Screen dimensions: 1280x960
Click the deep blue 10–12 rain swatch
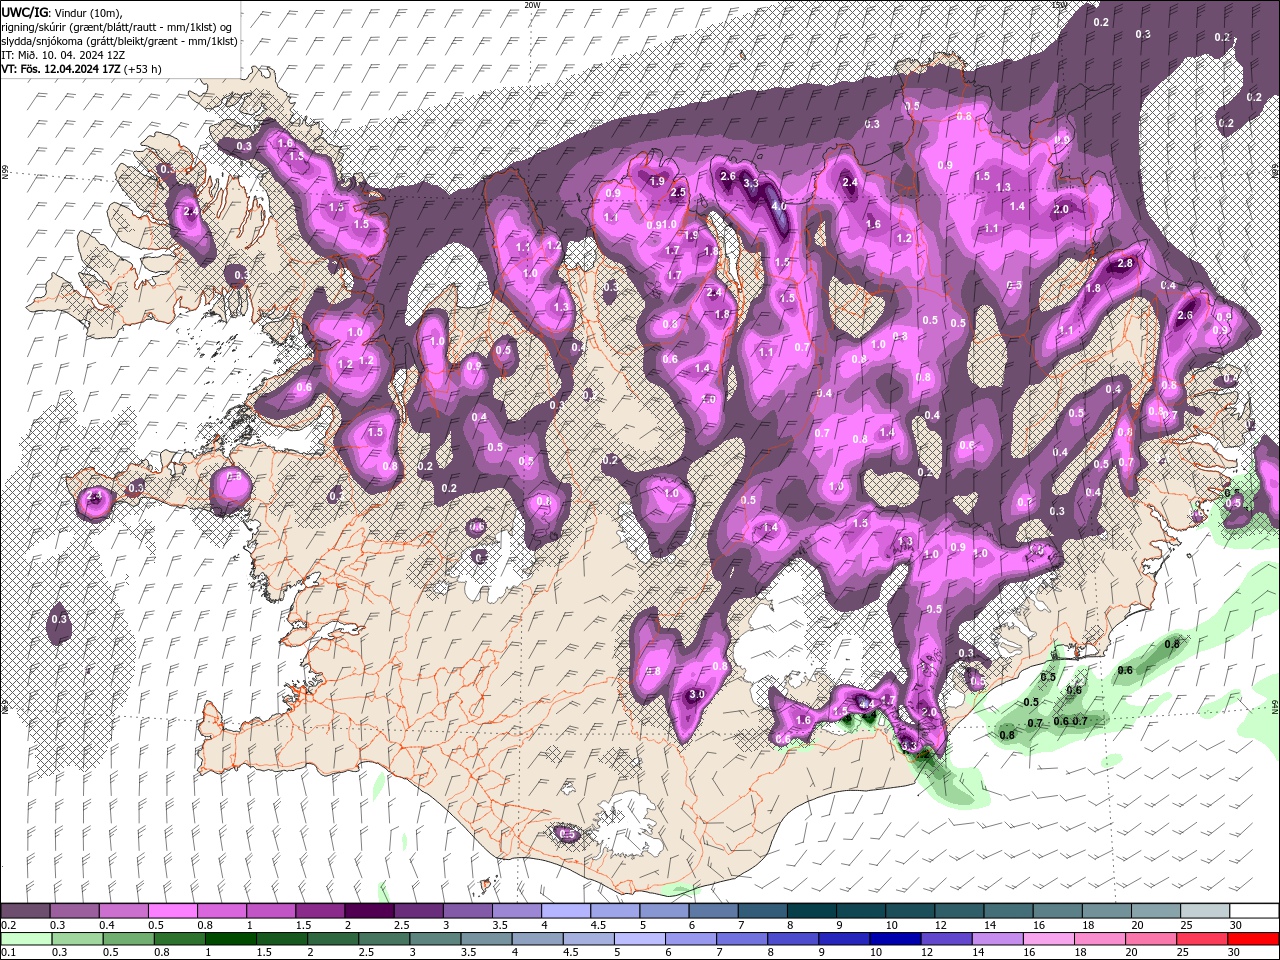coord(895,939)
